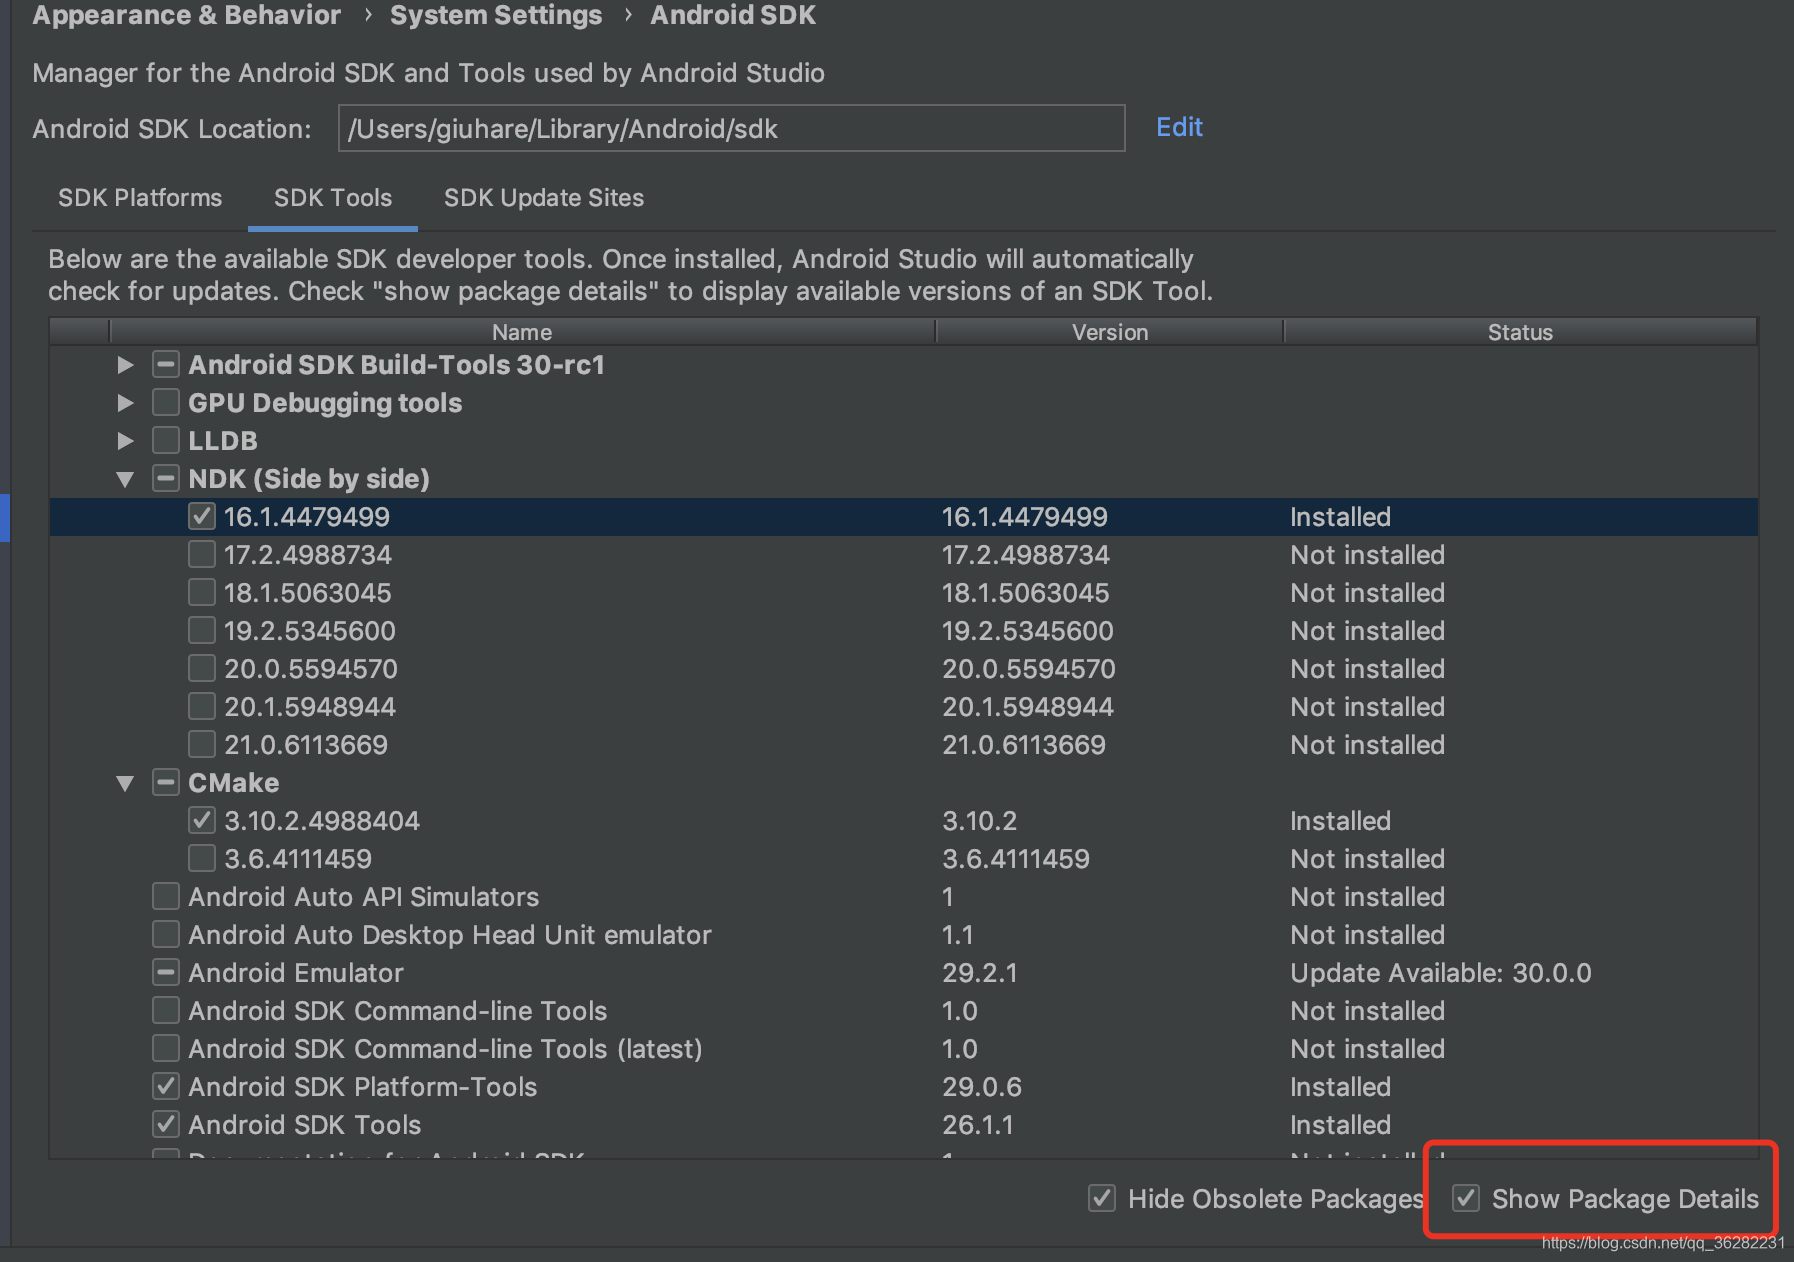Collapse the NDK (Side by side) group
This screenshot has width=1794, height=1262.
coord(125,479)
